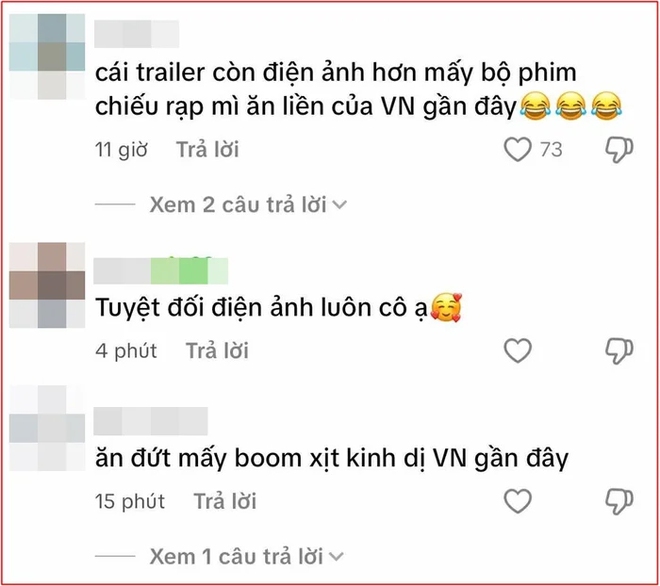Open avatar of the 4 phút commenter
The image size is (660, 586).
[x=47, y=285]
